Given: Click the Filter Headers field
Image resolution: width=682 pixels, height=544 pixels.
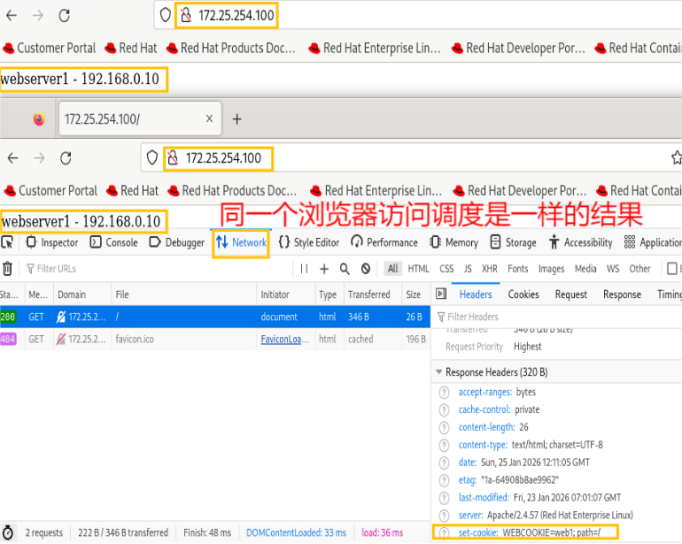Looking at the screenshot, I should coord(557,317).
